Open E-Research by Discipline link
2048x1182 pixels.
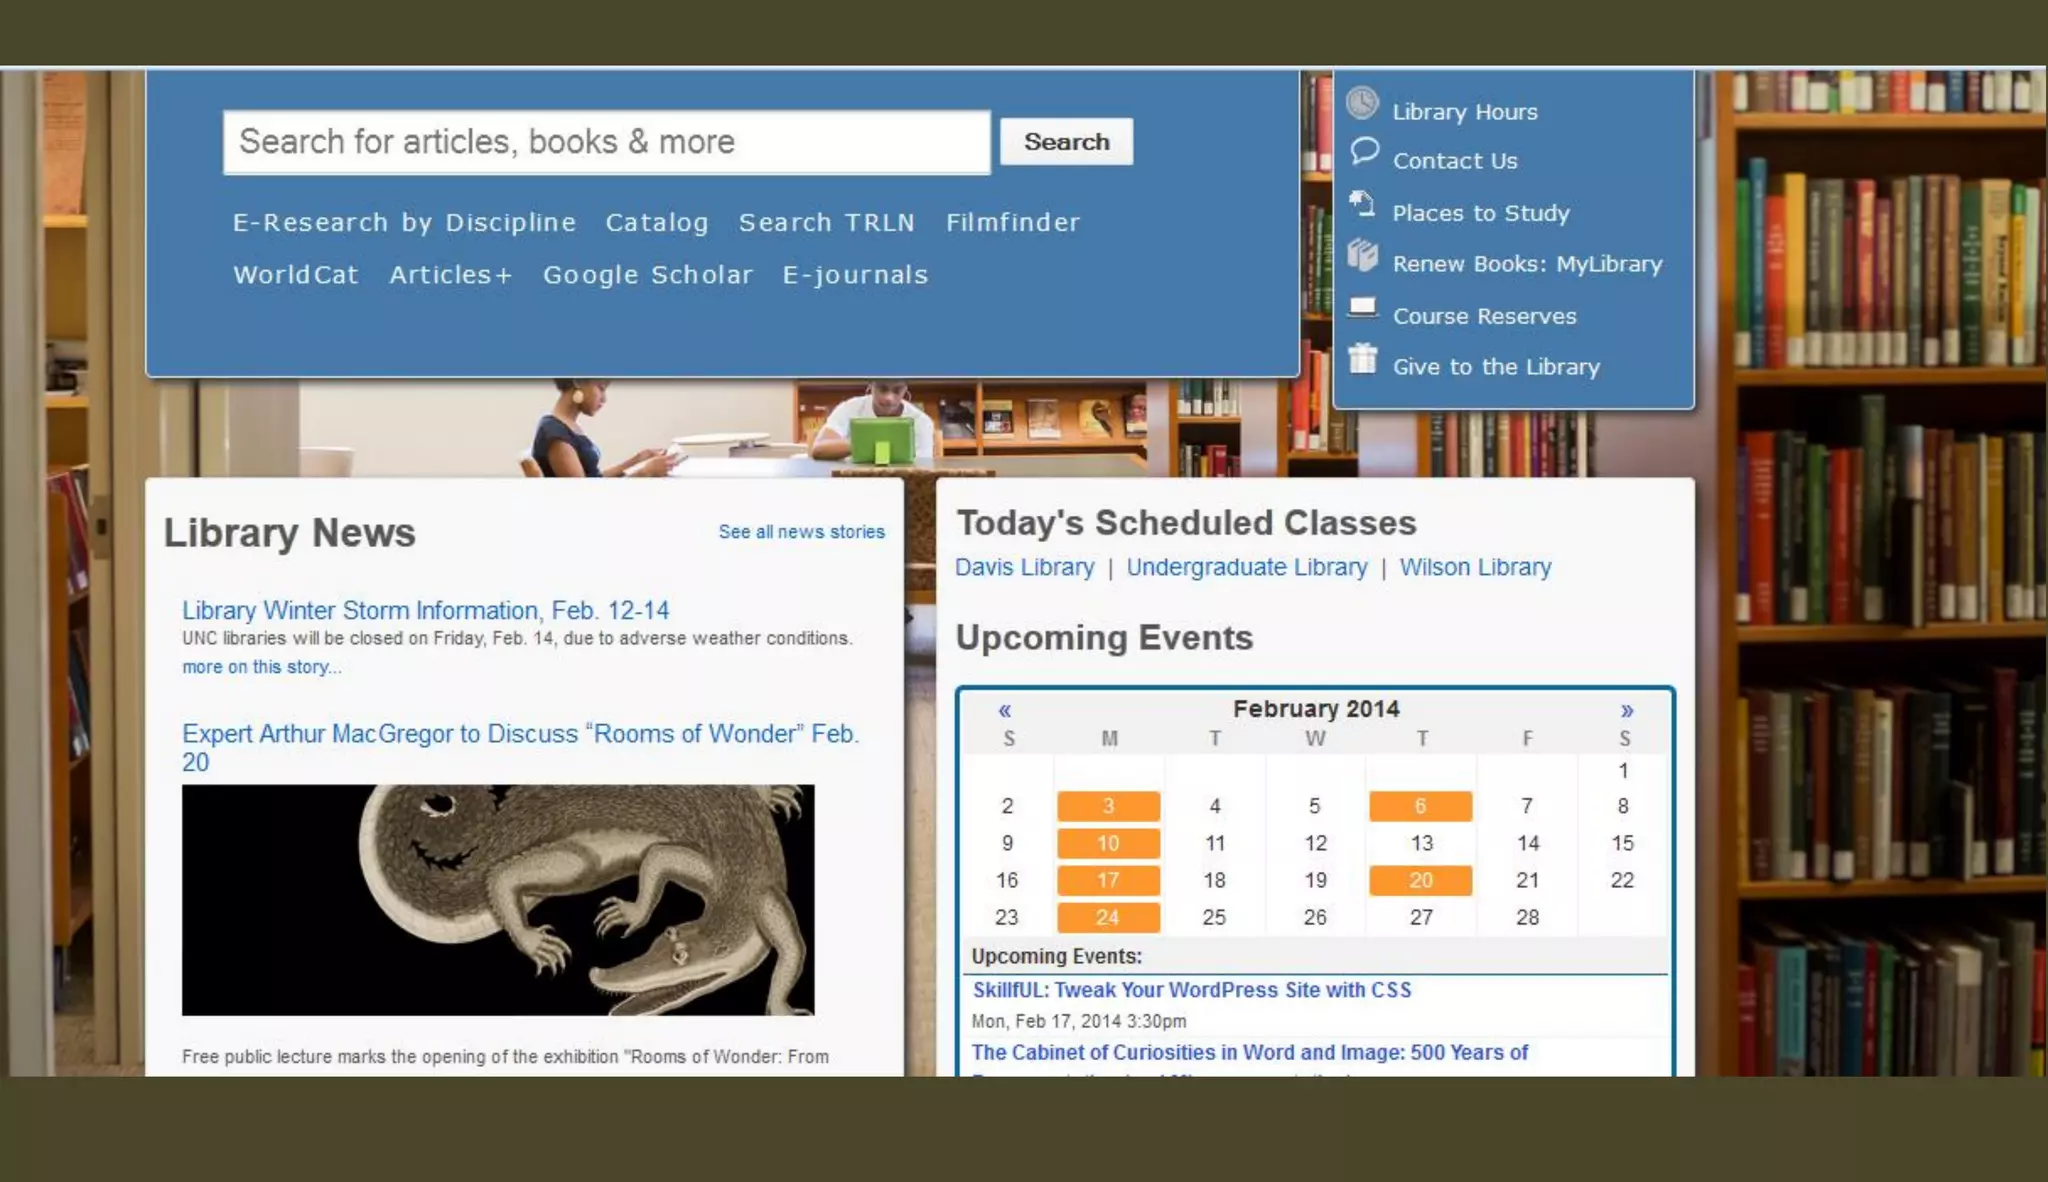[404, 222]
